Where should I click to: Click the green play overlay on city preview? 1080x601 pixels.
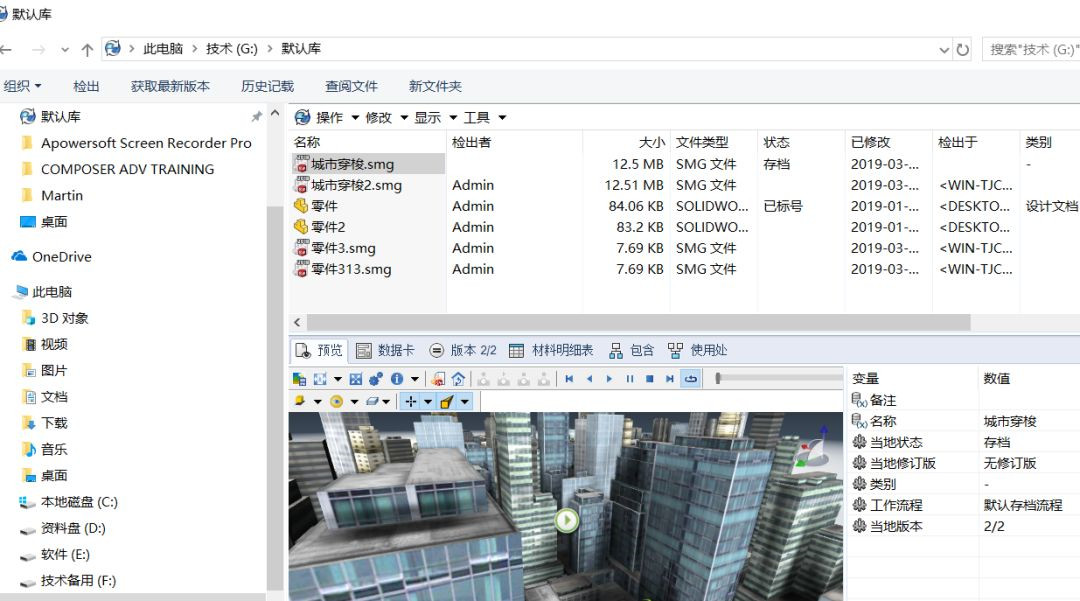pyautogui.click(x=567, y=520)
